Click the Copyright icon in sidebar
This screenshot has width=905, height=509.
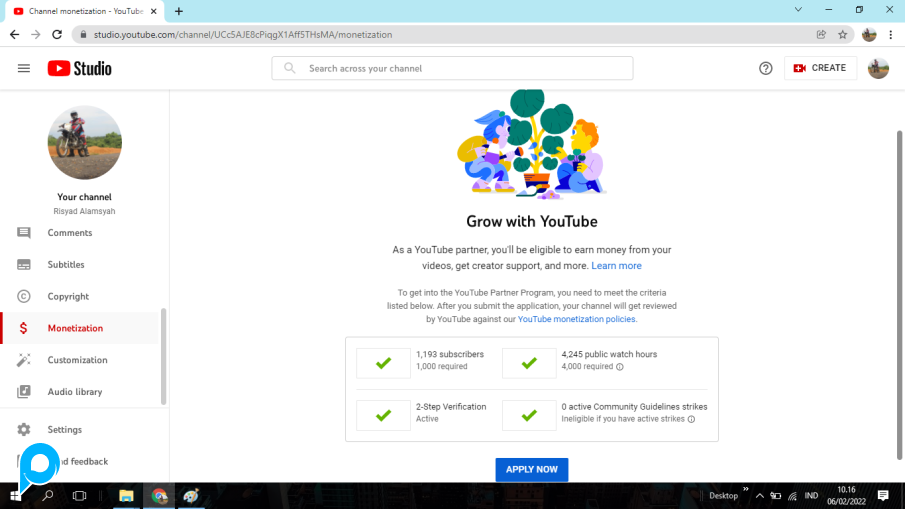click(24, 297)
